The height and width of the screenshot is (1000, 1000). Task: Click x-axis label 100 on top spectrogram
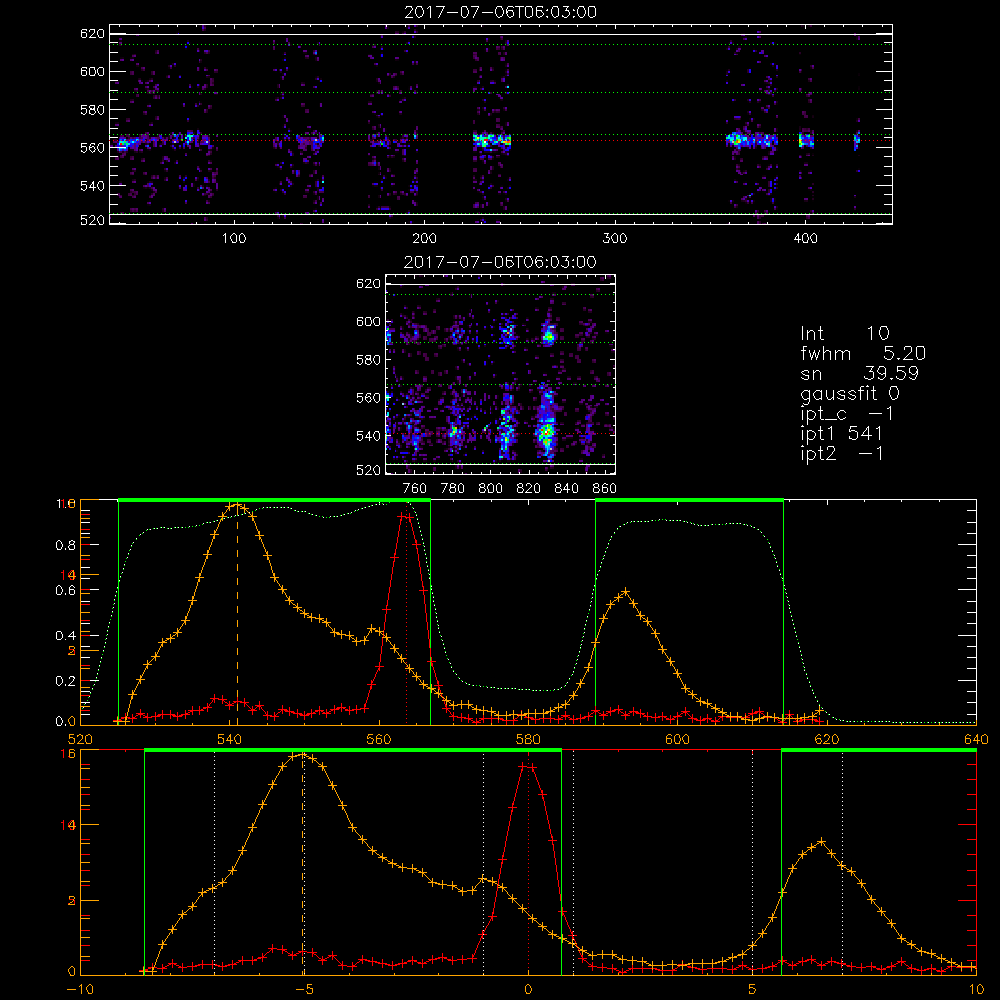point(234,239)
